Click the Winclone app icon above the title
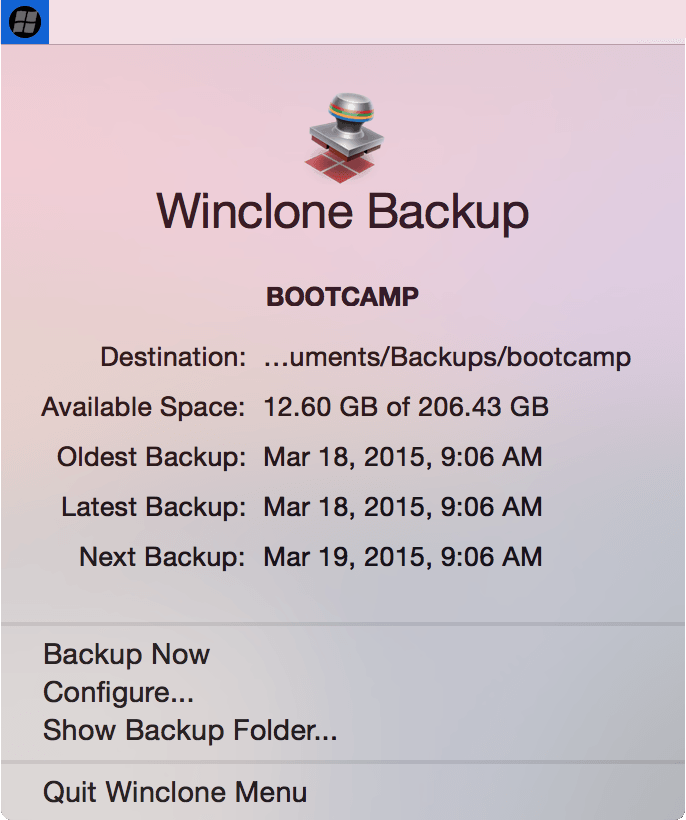The image size is (686, 820). (342, 135)
